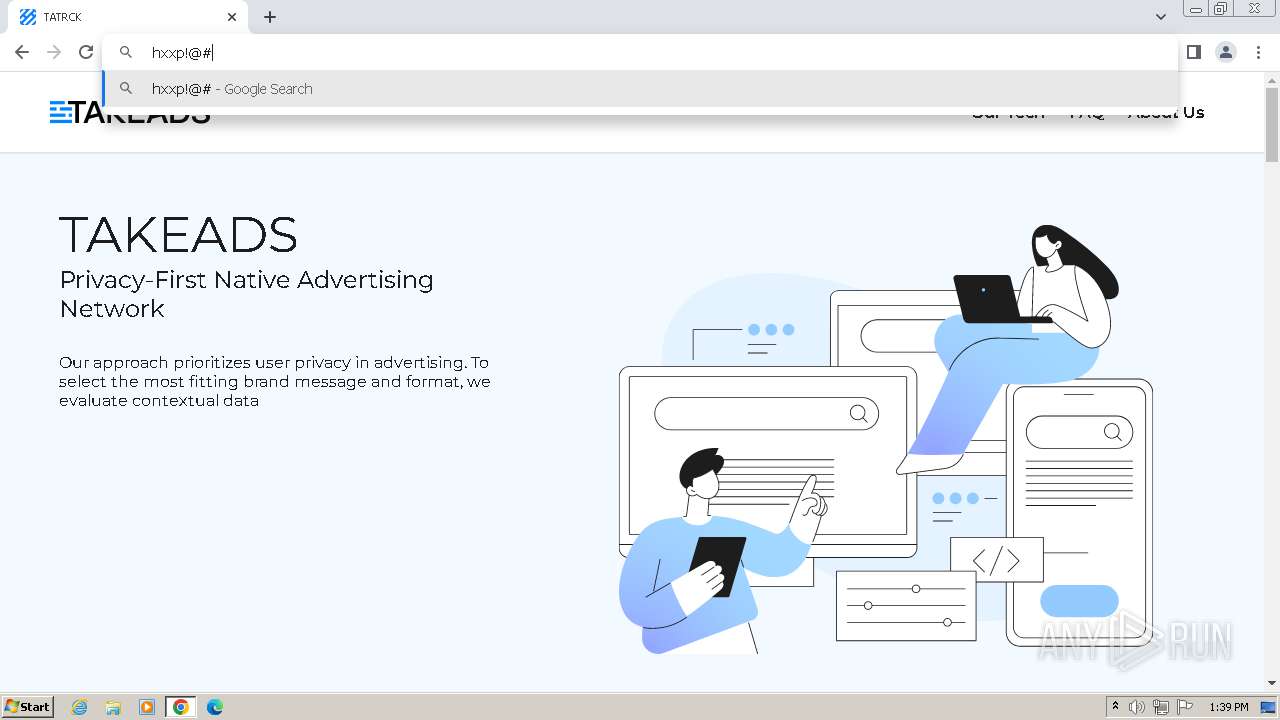The width and height of the screenshot is (1280, 720).
Task: Open the Windows Start menu
Action: 27,706
